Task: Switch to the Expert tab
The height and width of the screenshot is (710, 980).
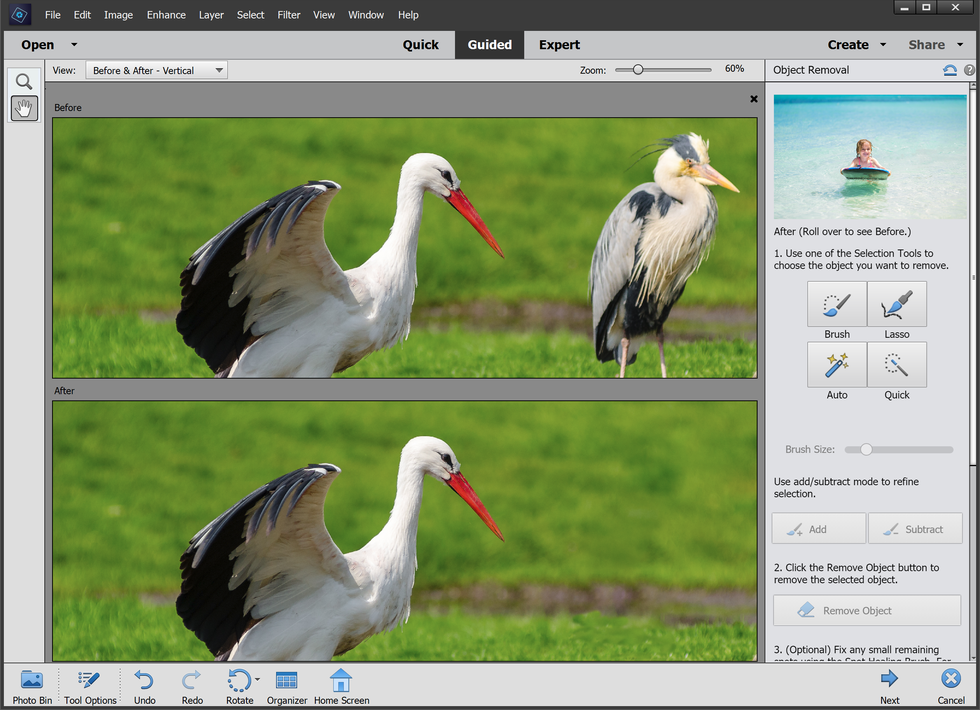Action: coord(559,45)
